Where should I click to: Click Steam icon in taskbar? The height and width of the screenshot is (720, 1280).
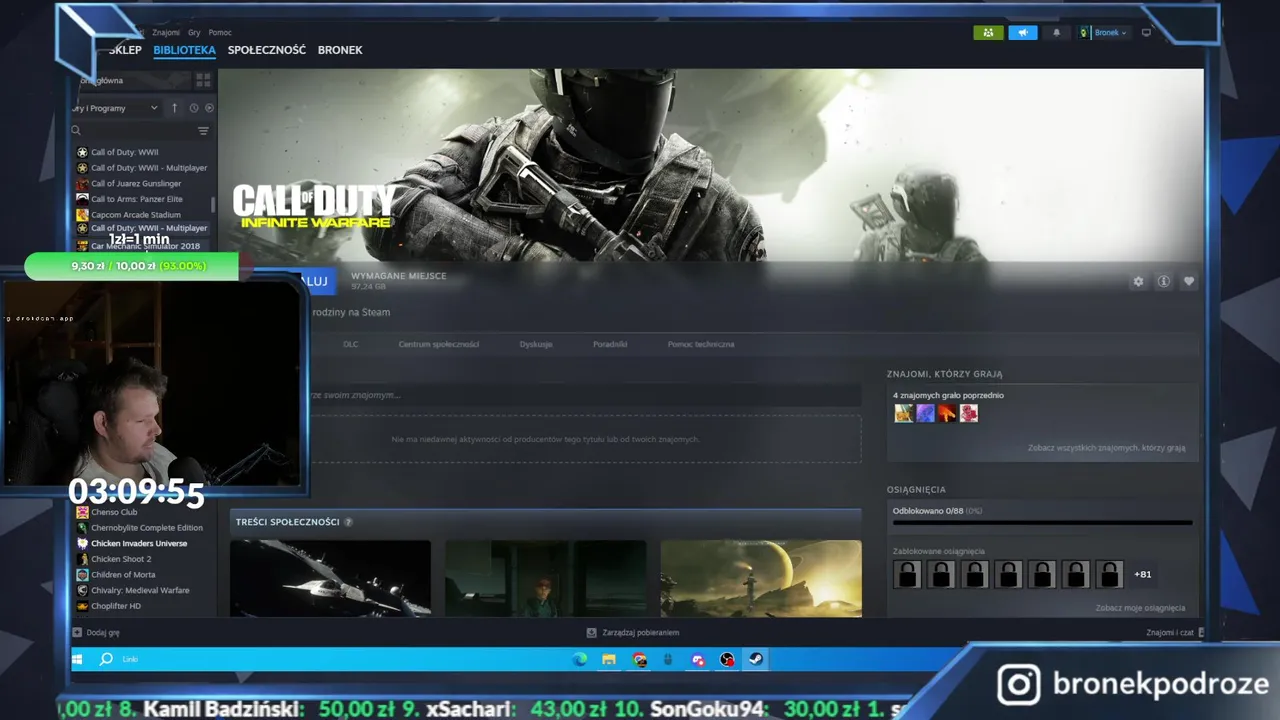click(756, 659)
